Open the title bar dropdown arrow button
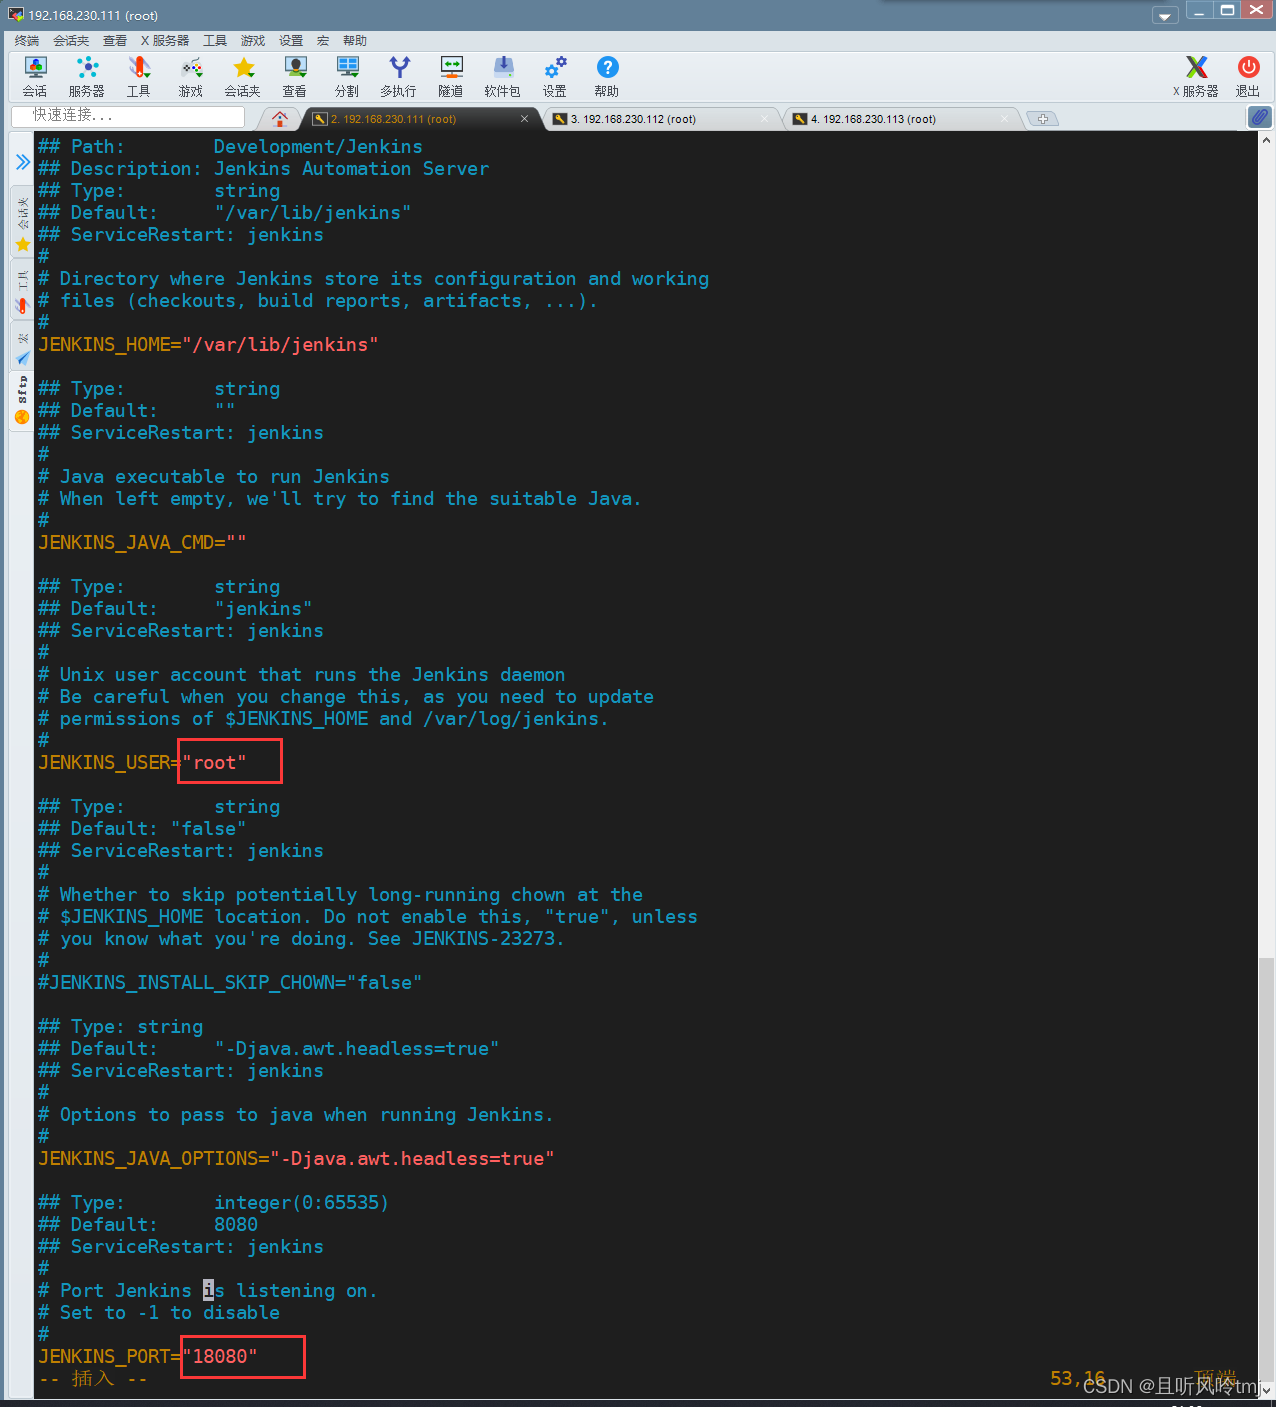The image size is (1276, 1407). pos(1165,15)
